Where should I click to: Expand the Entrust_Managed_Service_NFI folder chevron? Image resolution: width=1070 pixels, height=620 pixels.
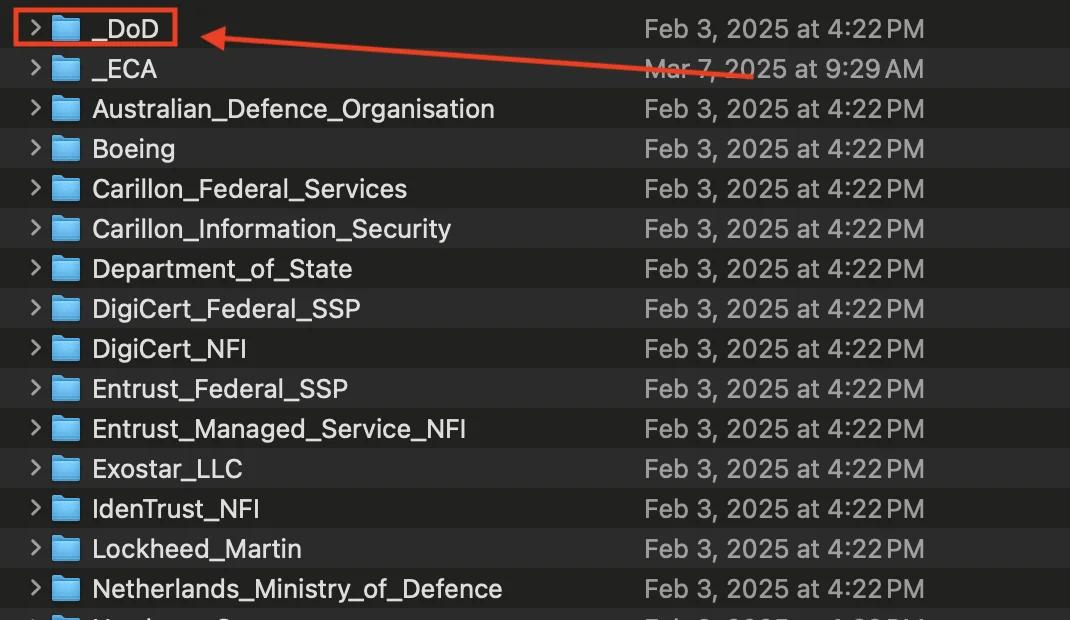point(35,428)
